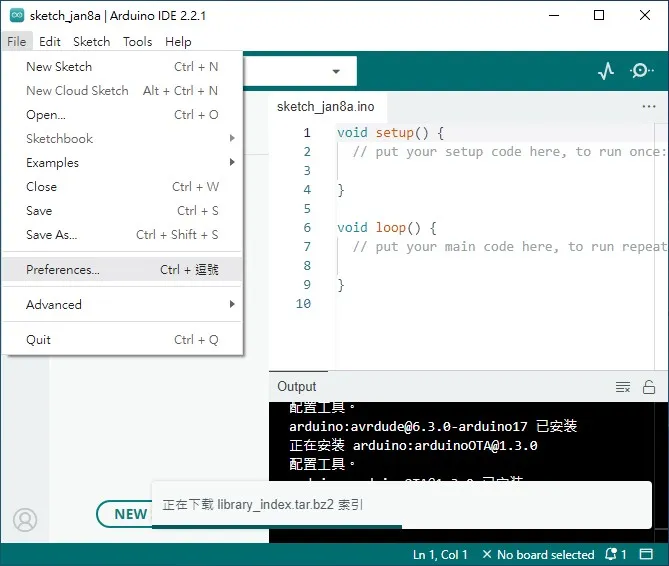669x566 pixels.
Task: Clear the Output panel icon
Action: tap(623, 387)
